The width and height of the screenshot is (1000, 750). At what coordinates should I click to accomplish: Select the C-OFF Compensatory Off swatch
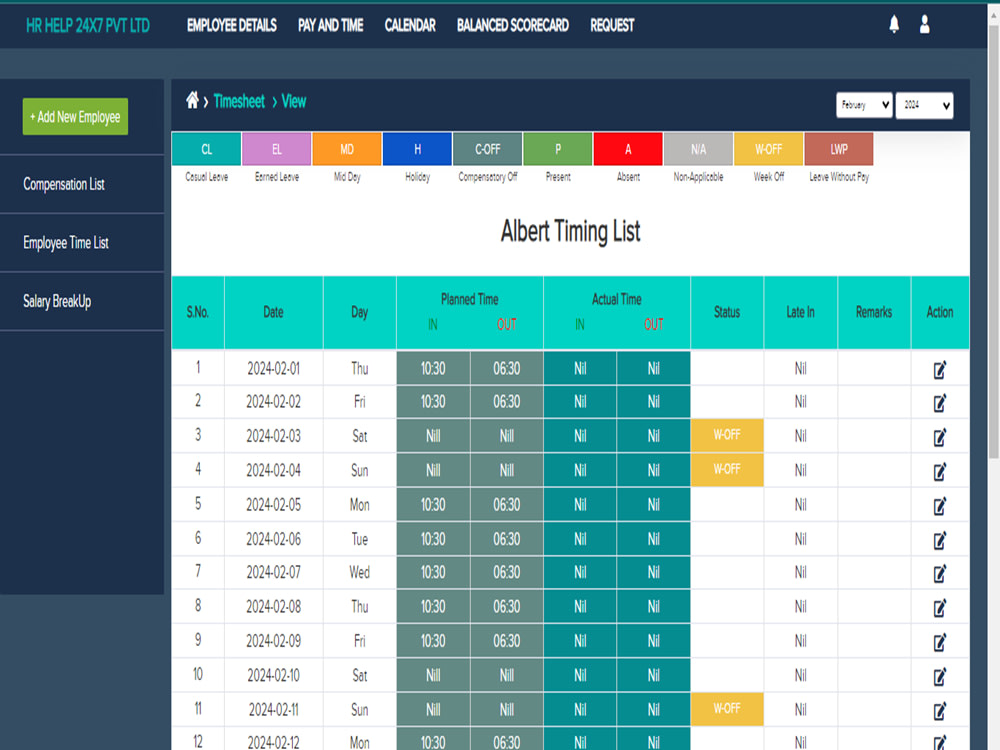click(488, 149)
